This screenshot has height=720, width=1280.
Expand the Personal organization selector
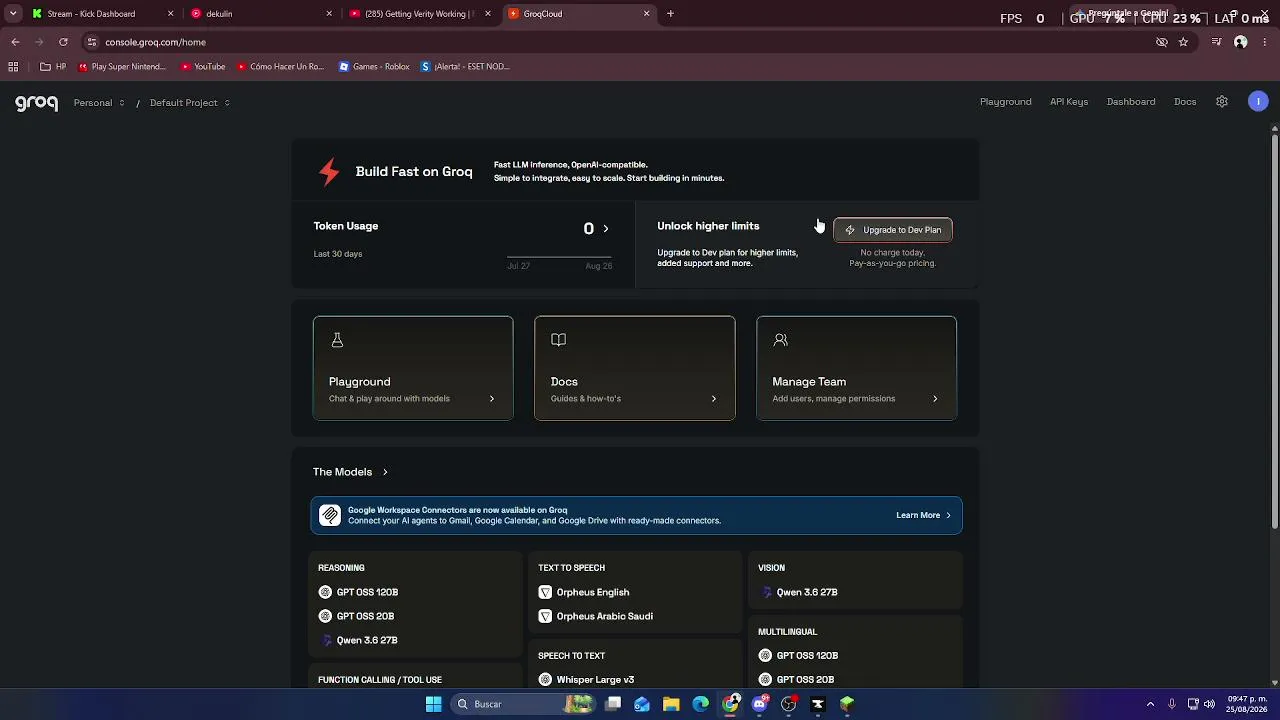(x=99, y=103)
